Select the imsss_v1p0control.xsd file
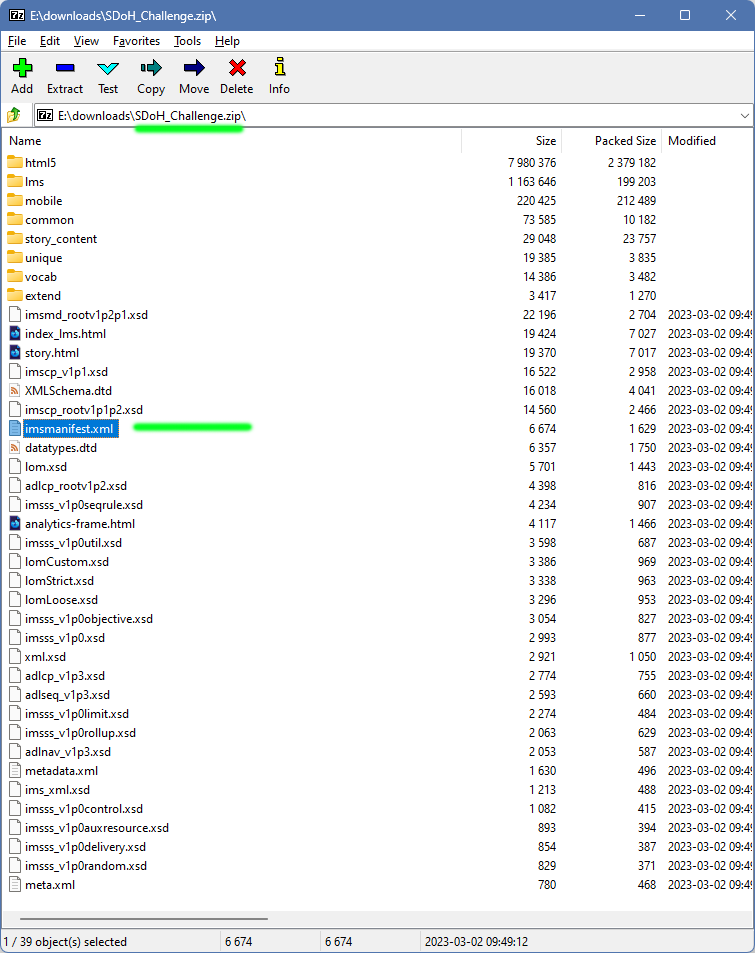The width and height of the screenshot is (755, 953). pos(84,809)
